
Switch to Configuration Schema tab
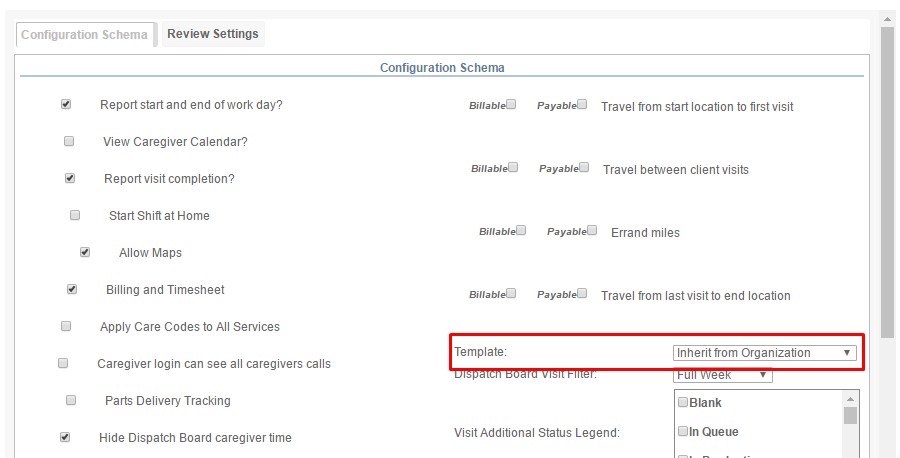coord(86,34)
